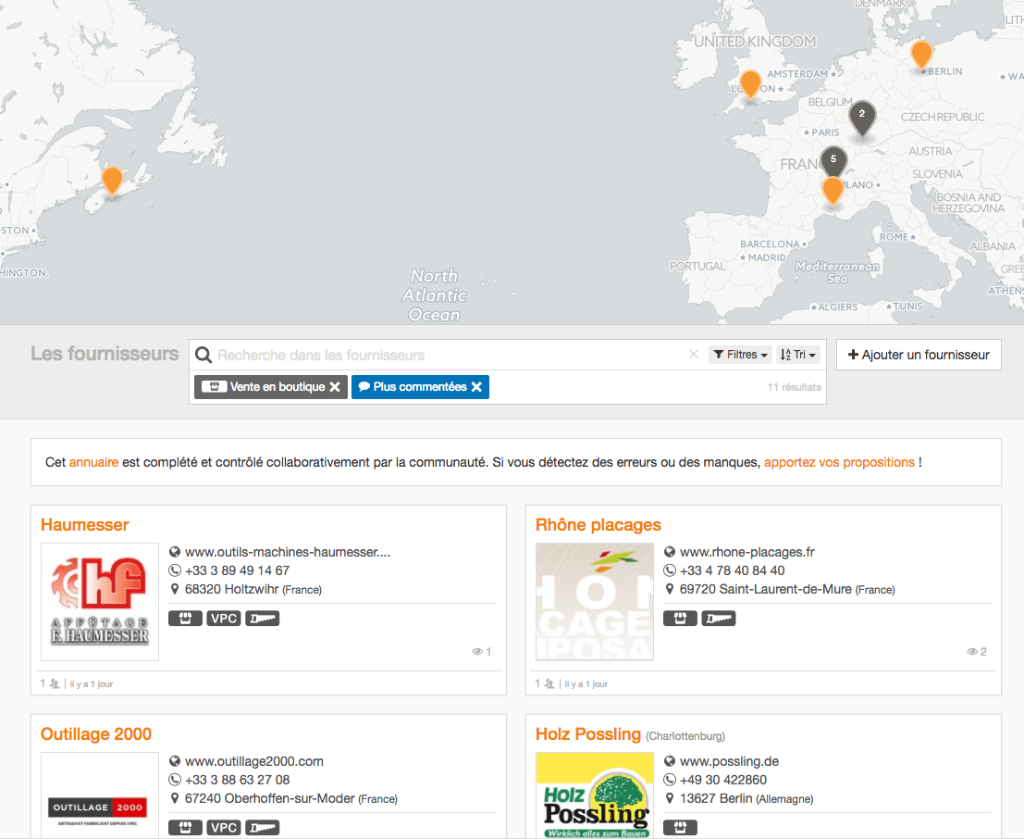The height and width of the screenshot is (839, 1024).
Task: Visit www.outillage2000.com website link
Action: pyautogui.click(x=254, y=761)
